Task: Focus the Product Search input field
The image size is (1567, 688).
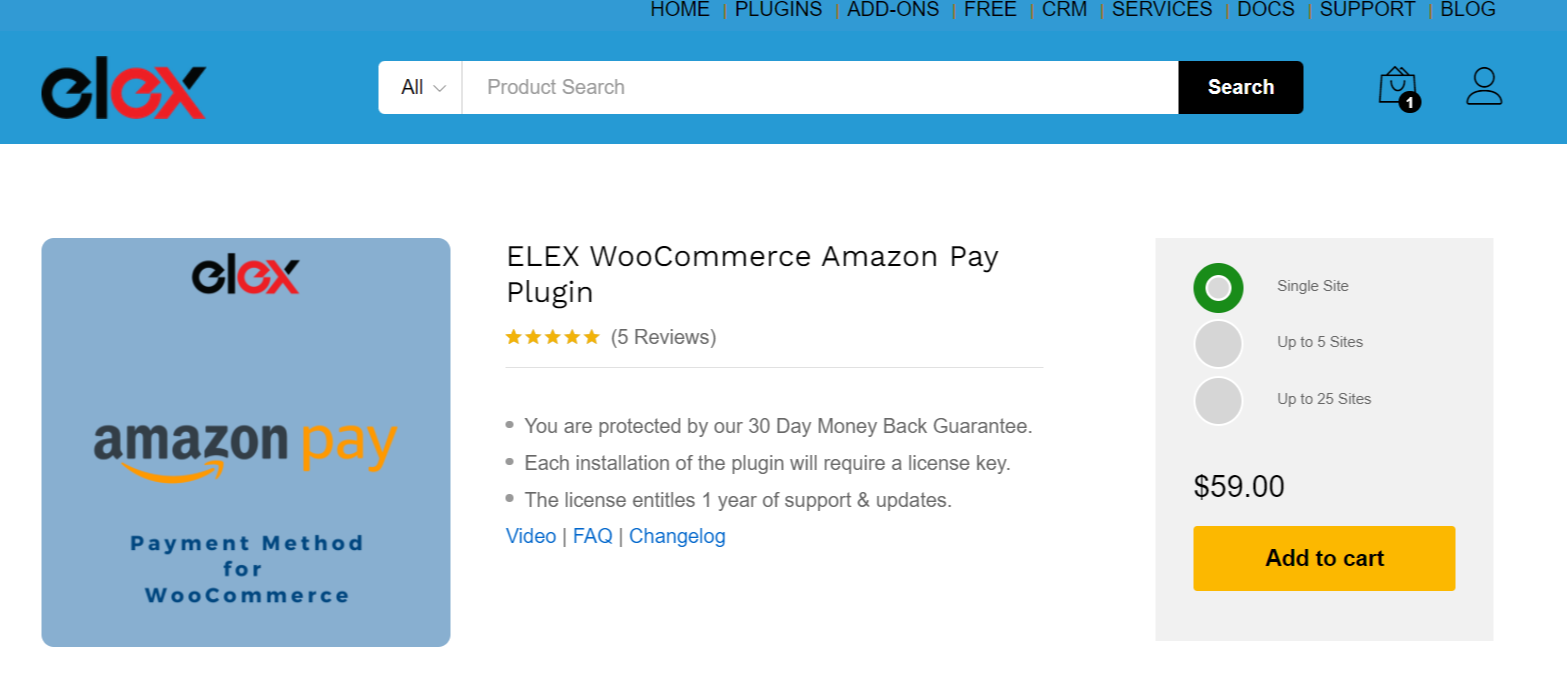Action: click(x=820, y=87)
